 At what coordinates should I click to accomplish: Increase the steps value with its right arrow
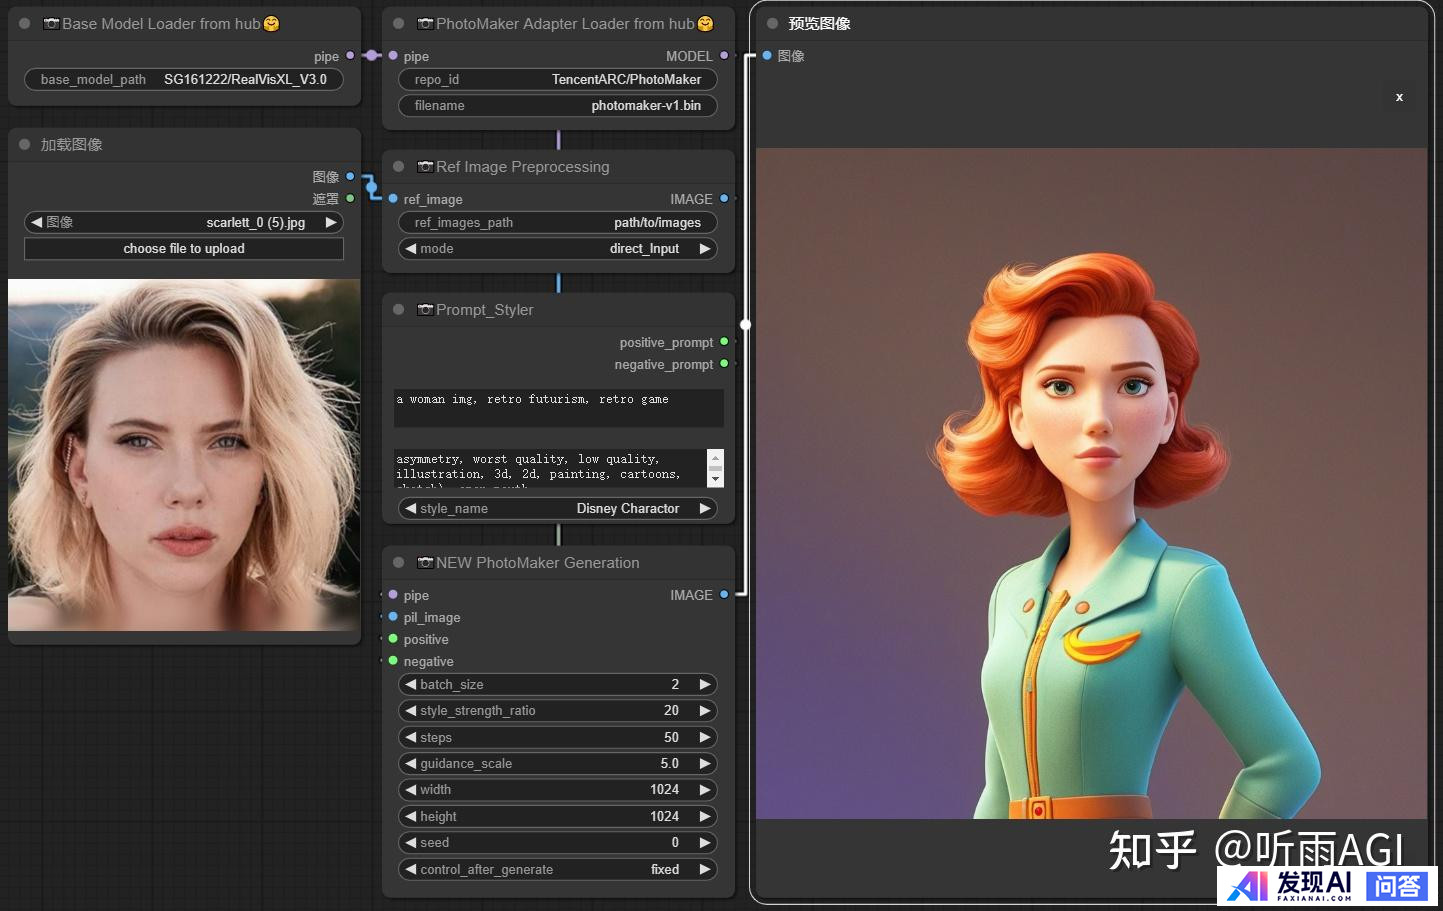705,738
